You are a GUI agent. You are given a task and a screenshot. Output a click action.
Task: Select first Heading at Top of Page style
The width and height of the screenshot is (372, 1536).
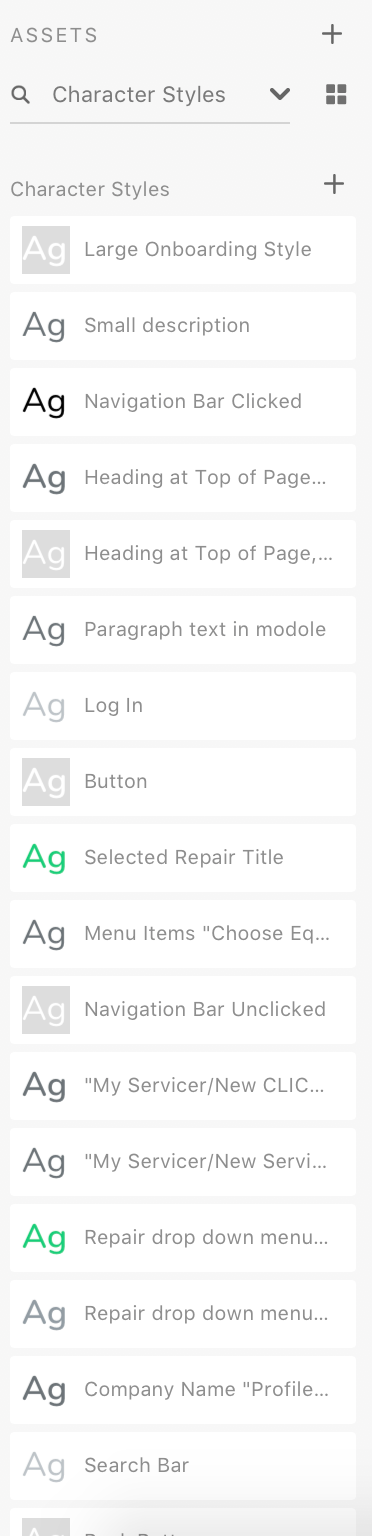[183, 478]
